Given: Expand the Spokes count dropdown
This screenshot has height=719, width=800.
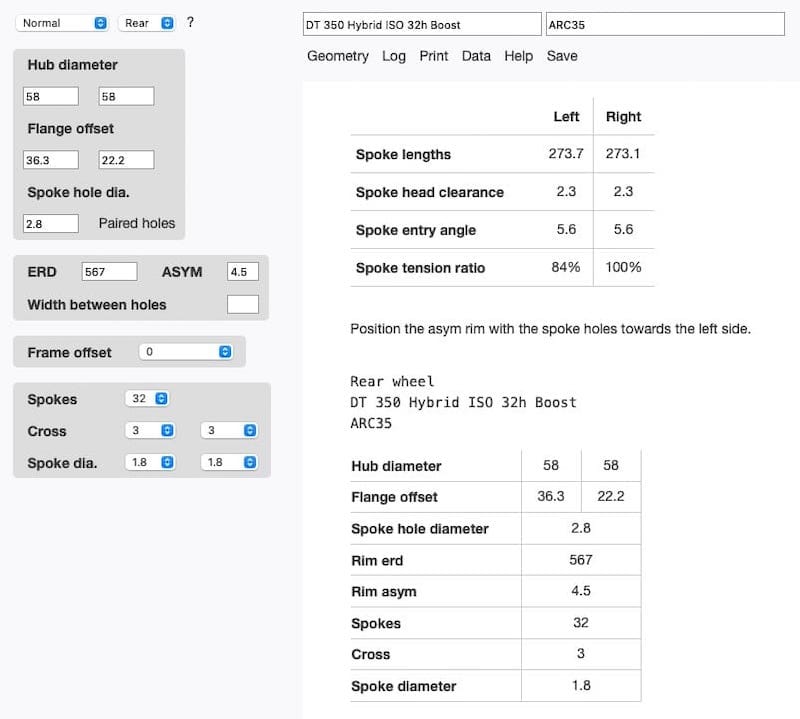Looking at the screenshot, I should click(147, 399).
